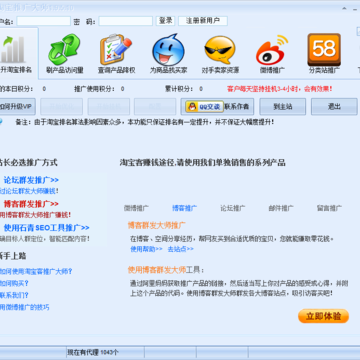Click the 使用博客群发大师工具 heading
Viewport: 360px width, 360px height.
(x=165, y=270)
